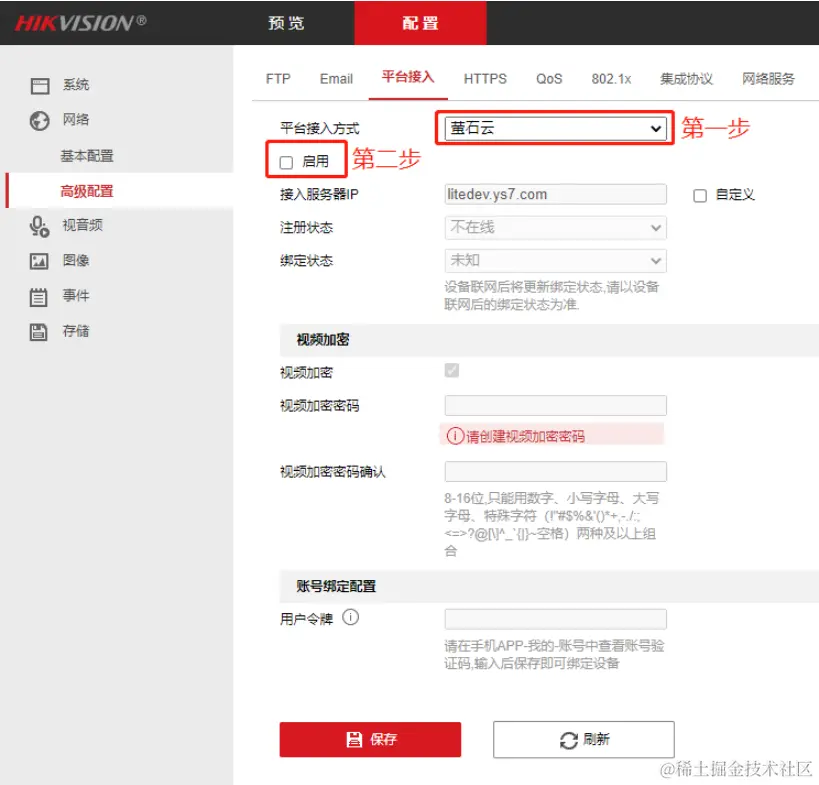The width and height of the screenshot is (819, 785).
Task: Check the 自定义 custom checkbox
Action: (x=700, y=196)
